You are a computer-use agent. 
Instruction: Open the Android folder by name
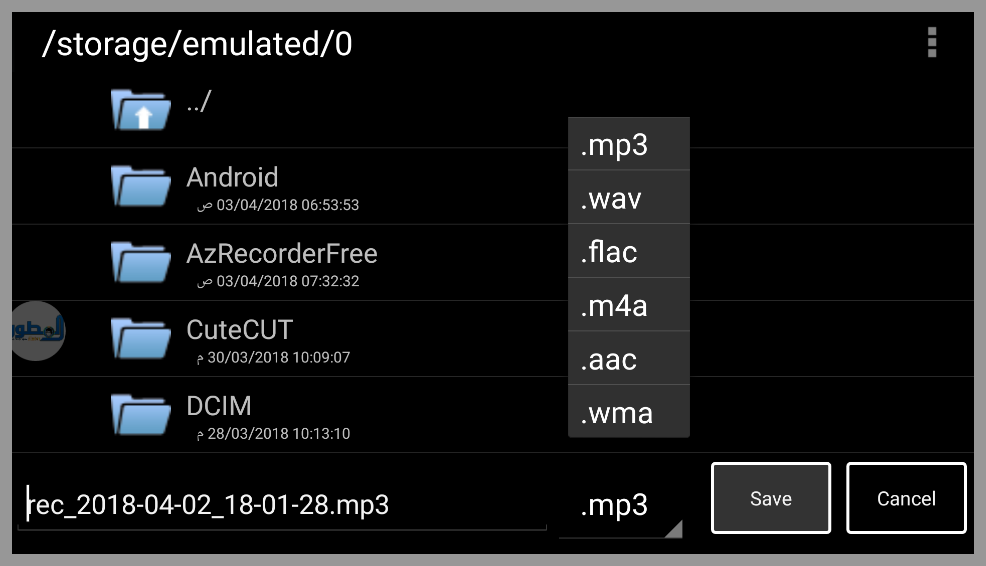(x=232, y=178)
